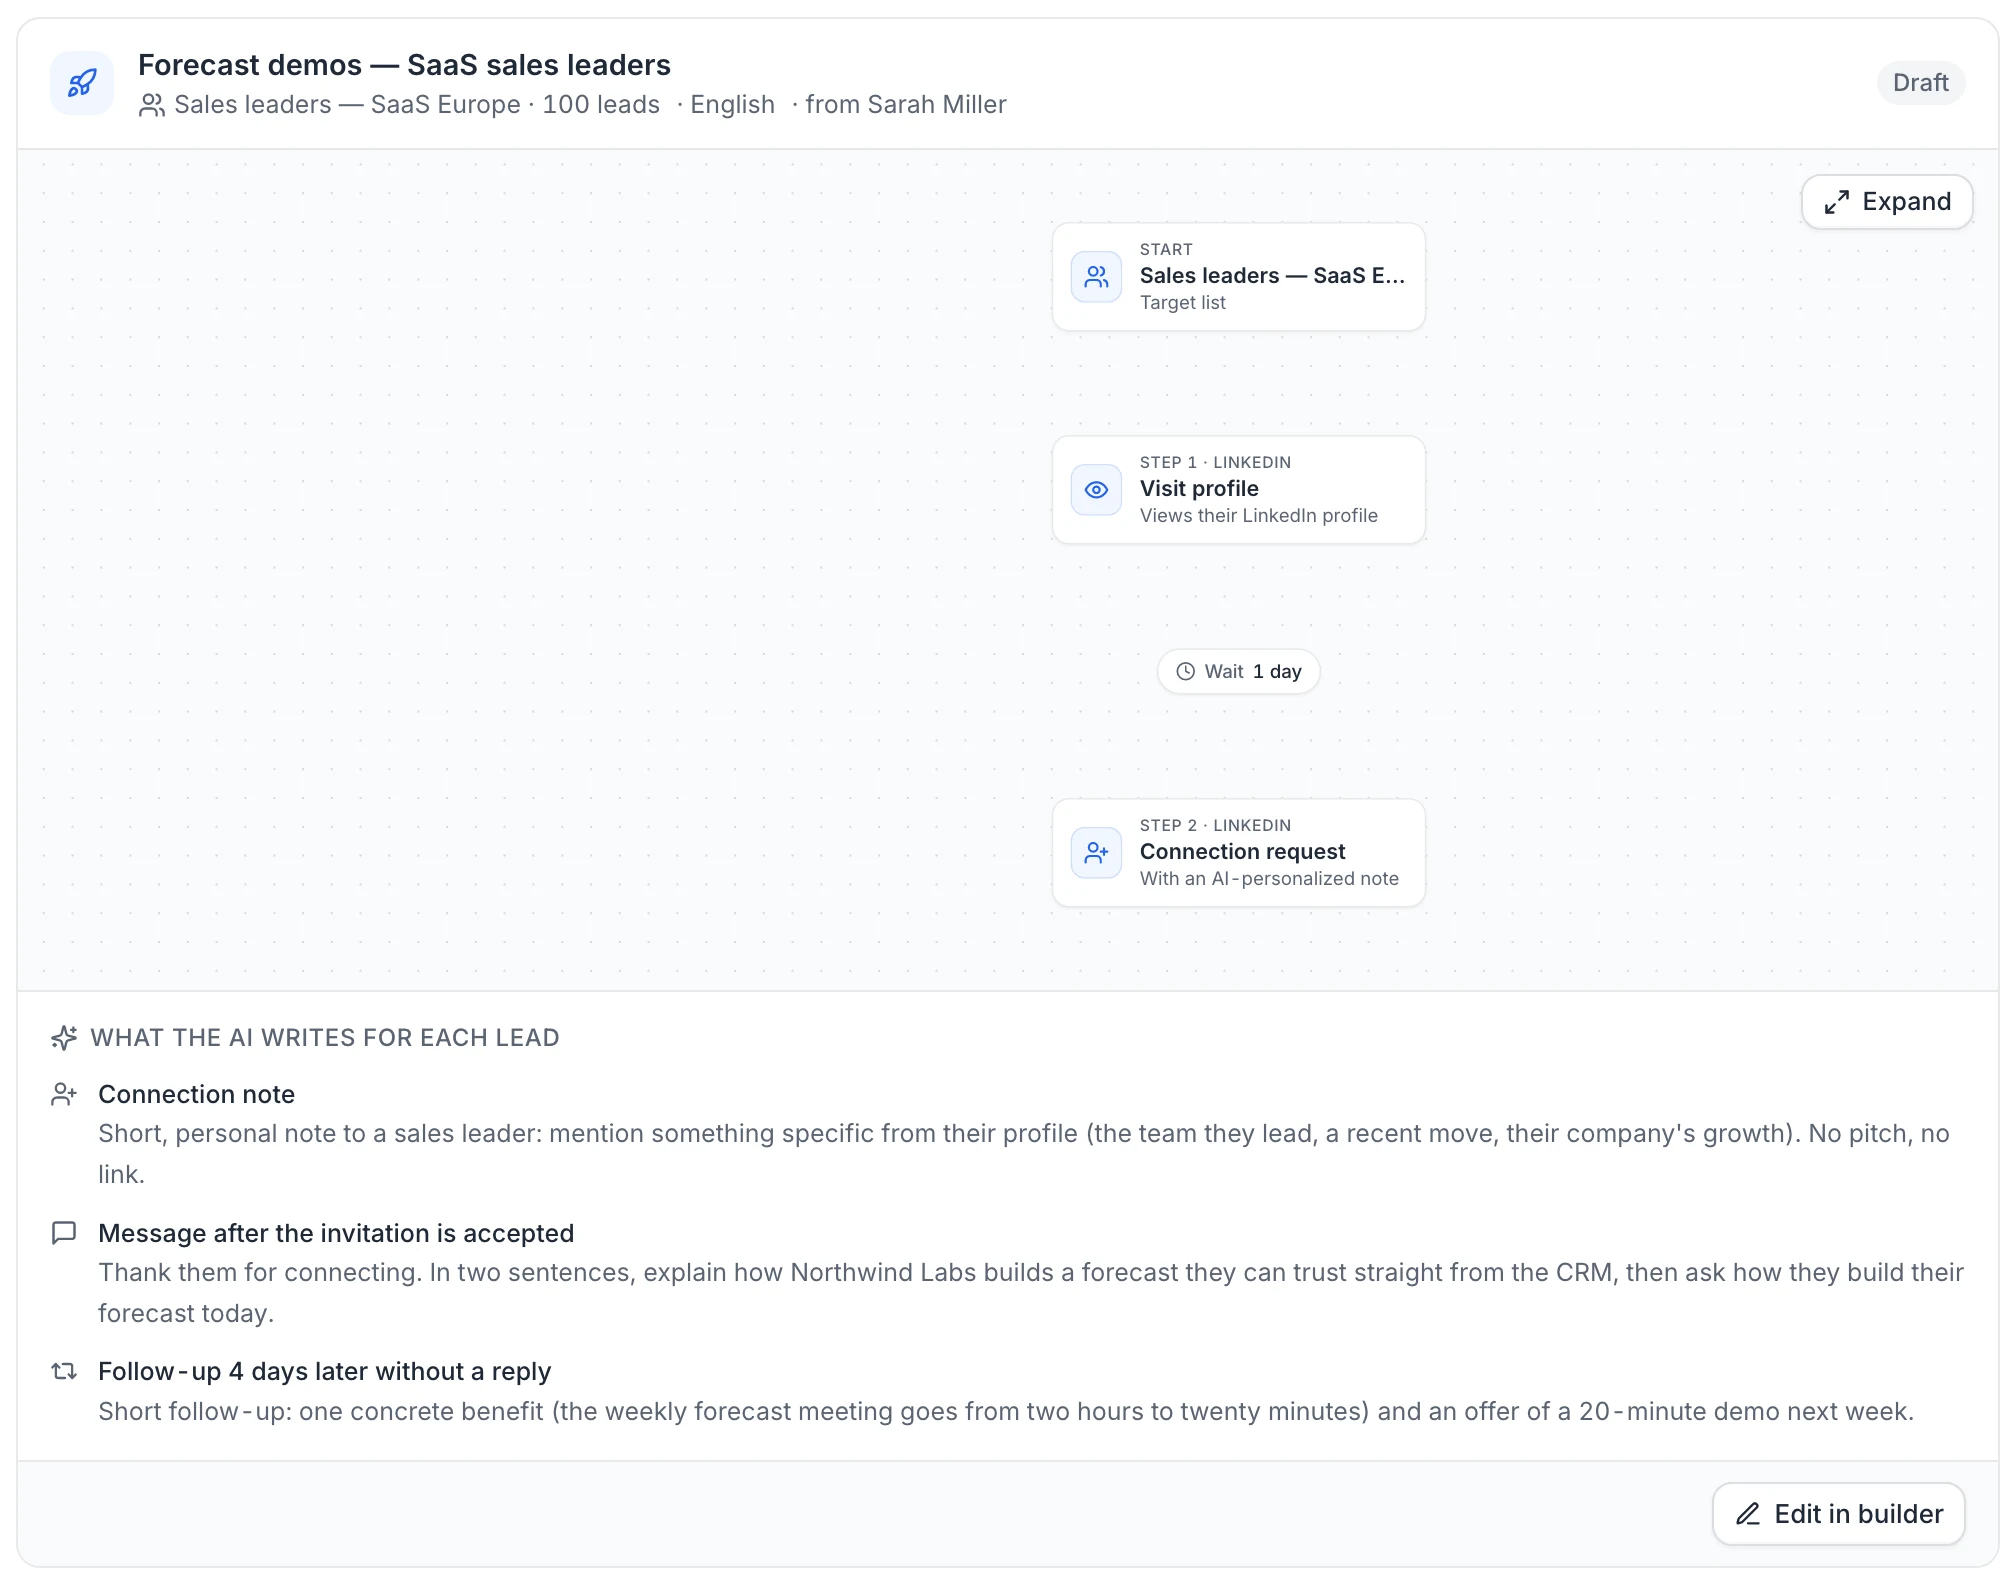2016x1584 pixels.
Task: Click "Views their LinkedIn profile" description
Action: [x=1259, y=516]
